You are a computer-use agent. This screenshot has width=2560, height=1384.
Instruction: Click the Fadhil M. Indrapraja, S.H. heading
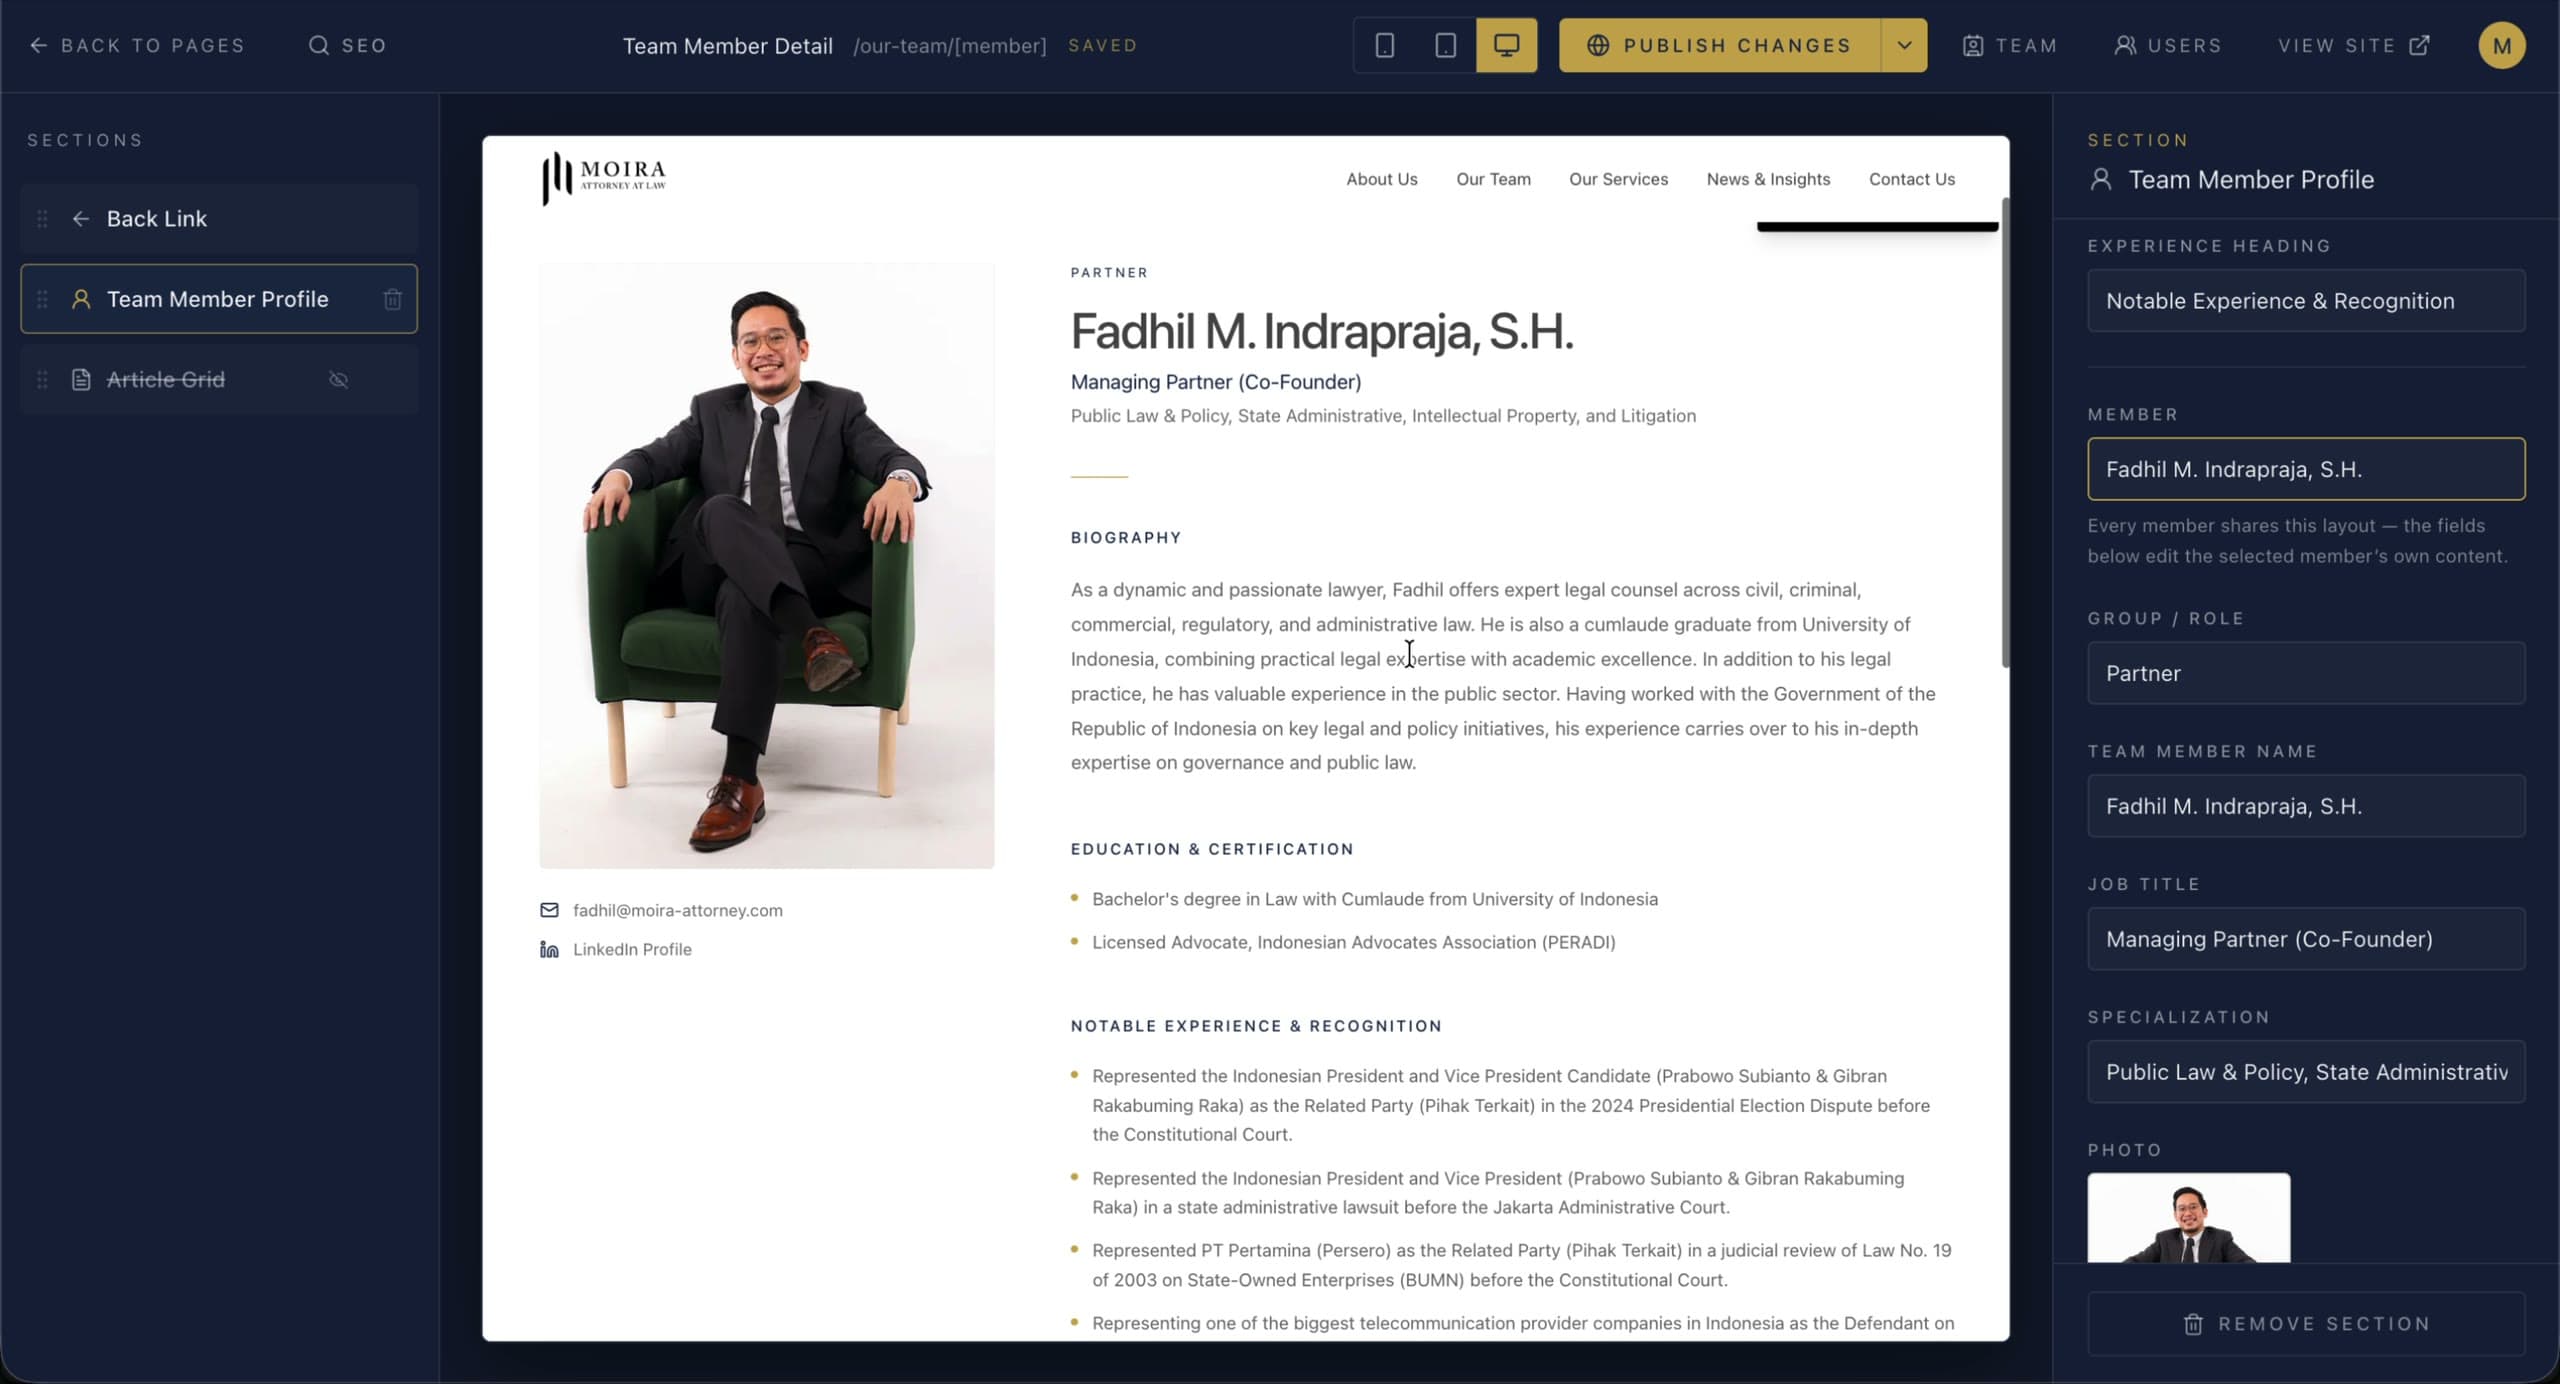click(1322, 331)
